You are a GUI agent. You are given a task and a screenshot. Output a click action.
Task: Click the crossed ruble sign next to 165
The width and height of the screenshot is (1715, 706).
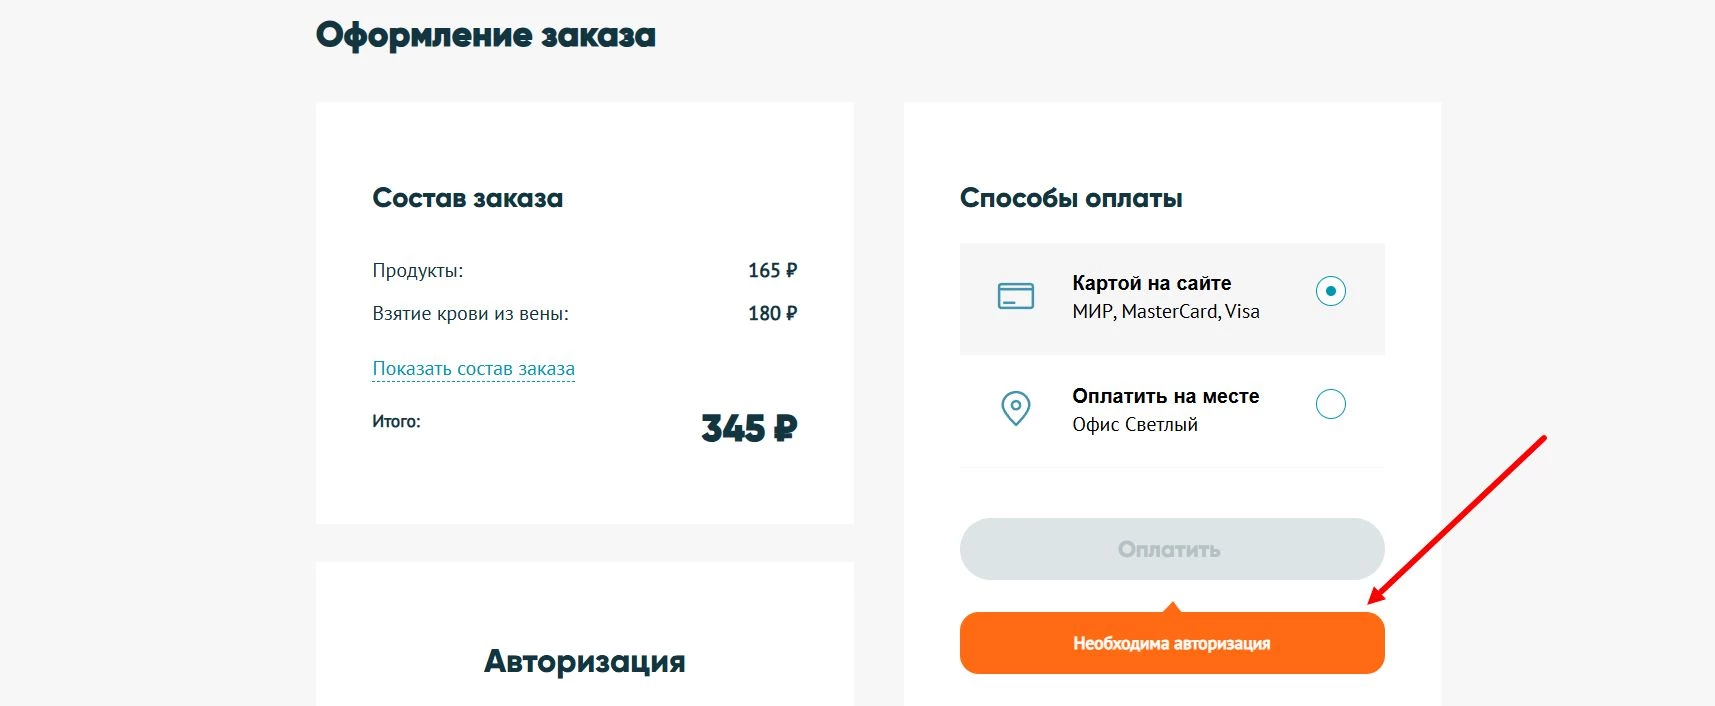click(x=789, y=269)
